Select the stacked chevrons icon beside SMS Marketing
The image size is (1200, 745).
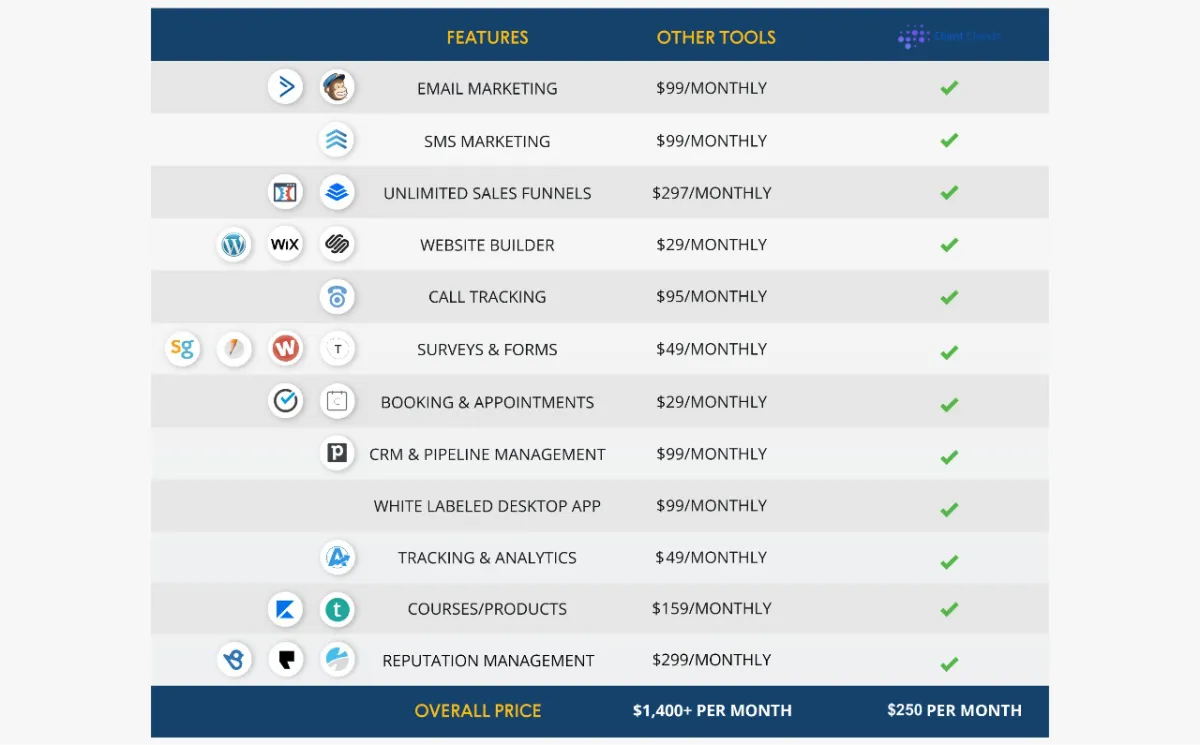338,141
